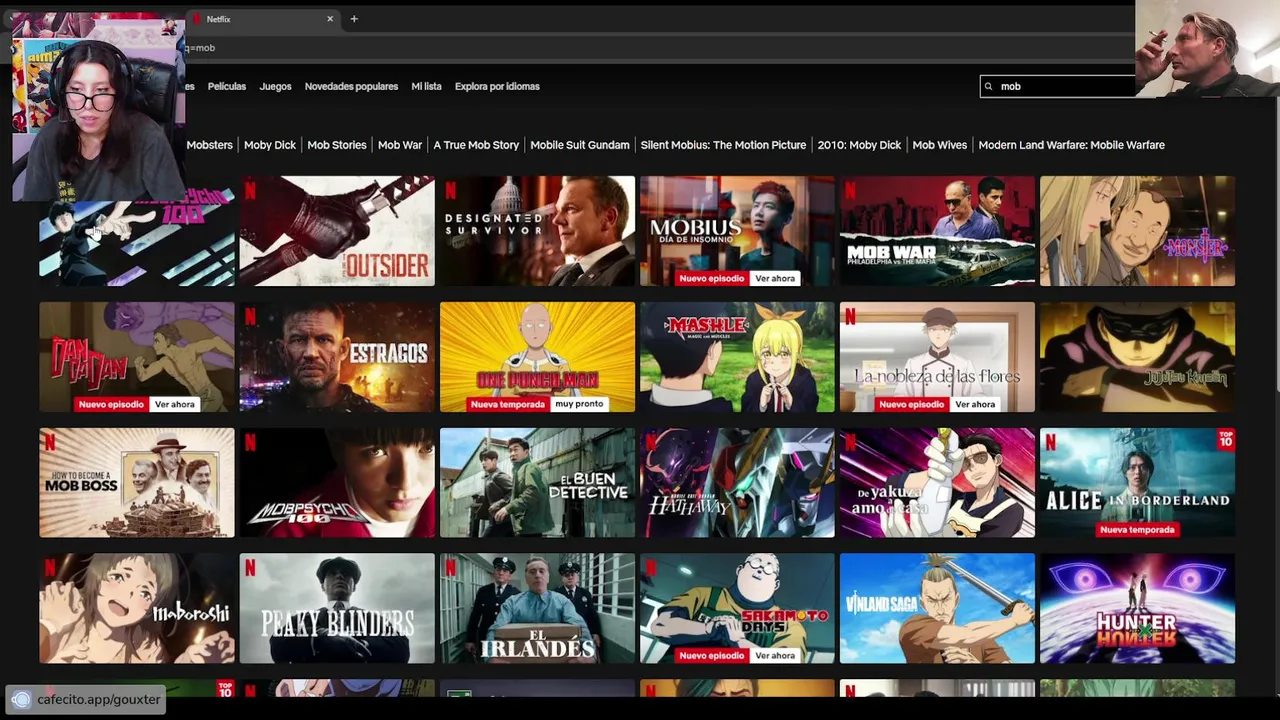Open the Hunter x Hunter thumbnail
The height and width of the screenshot is (720, 1280).
pyautogui.click(x=1137, y=609)
